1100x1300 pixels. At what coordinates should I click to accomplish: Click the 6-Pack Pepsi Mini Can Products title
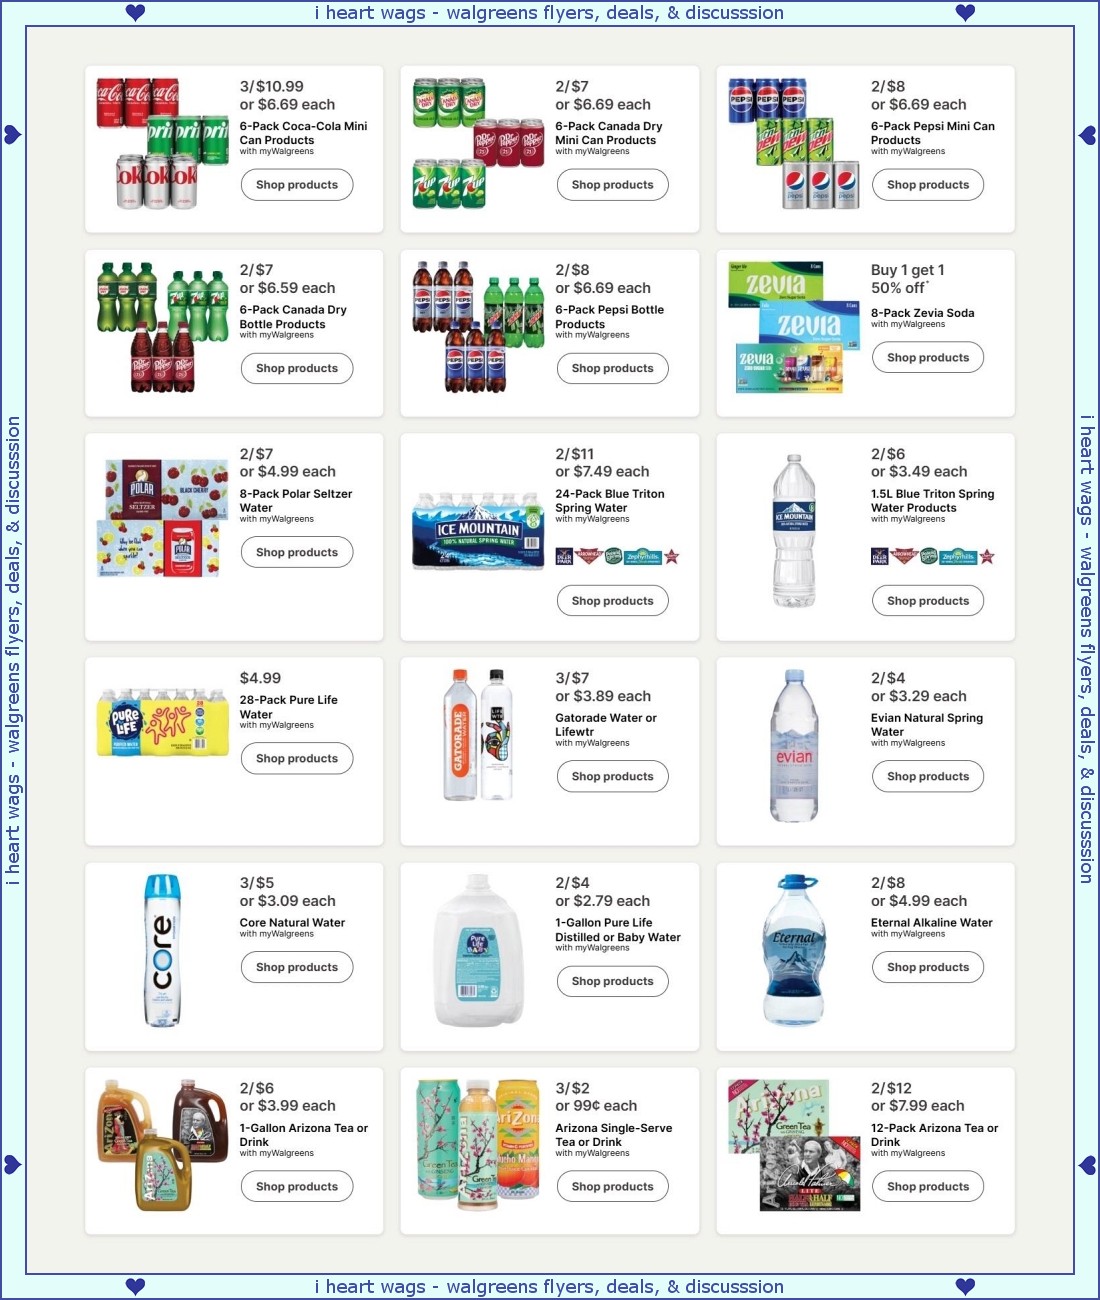(933, 133)
